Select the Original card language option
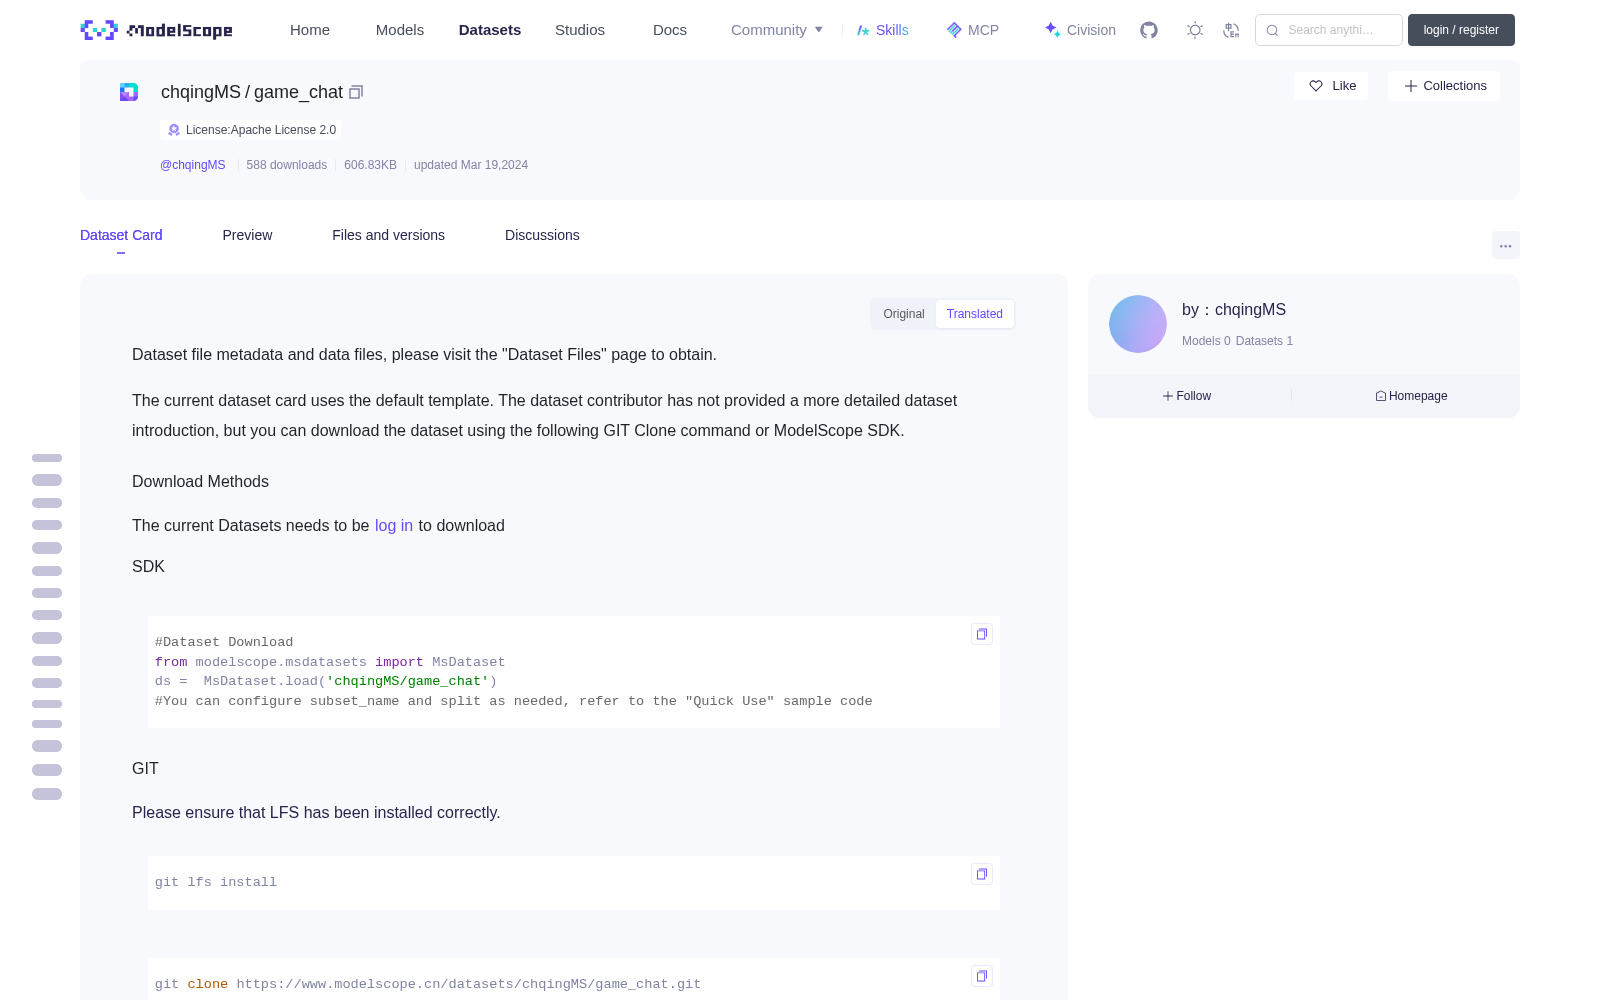 tap(904, 314)
